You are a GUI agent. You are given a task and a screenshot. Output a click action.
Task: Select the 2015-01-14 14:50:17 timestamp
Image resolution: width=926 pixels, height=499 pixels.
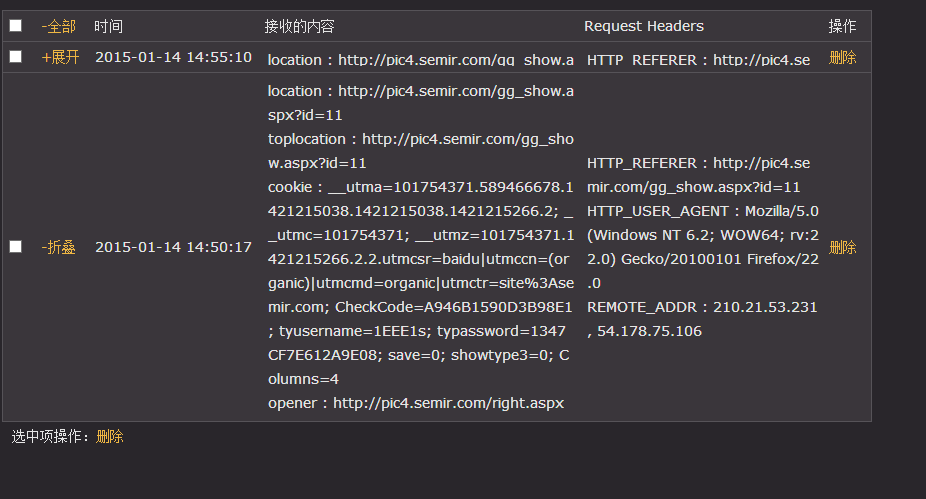coord(174,247)
